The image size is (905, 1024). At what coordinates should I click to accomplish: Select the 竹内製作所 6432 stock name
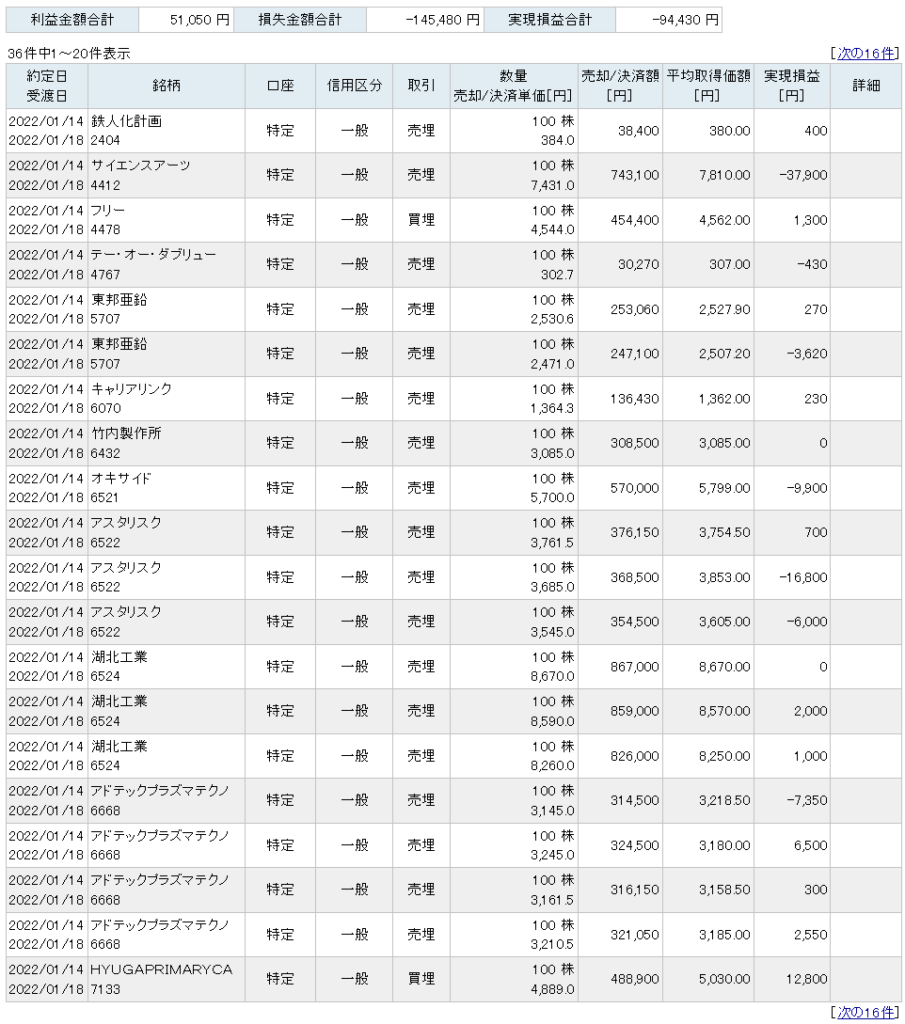click(126, 443)
